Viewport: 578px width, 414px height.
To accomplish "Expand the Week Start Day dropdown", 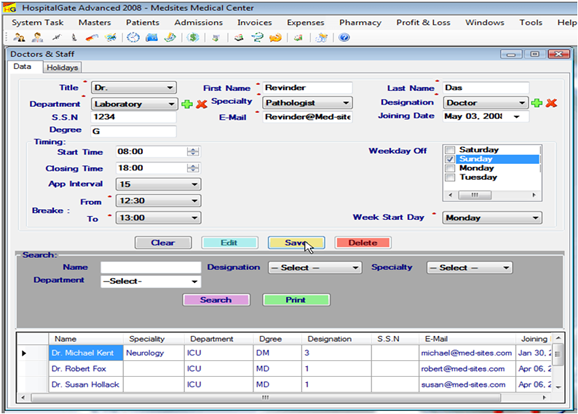I will click(x=492, y=218).
